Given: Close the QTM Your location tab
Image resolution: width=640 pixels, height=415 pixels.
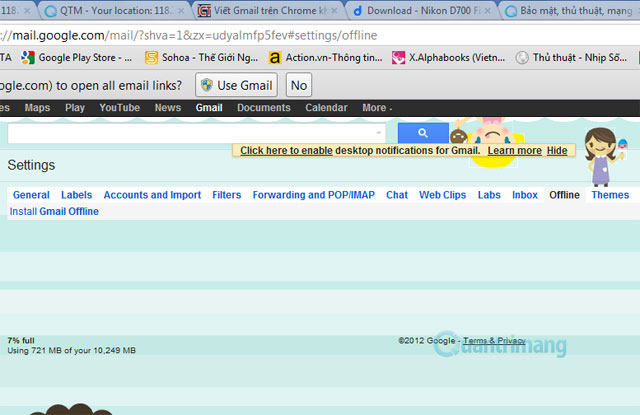Looking at the screenshot, I should click(x=181, y=11).
